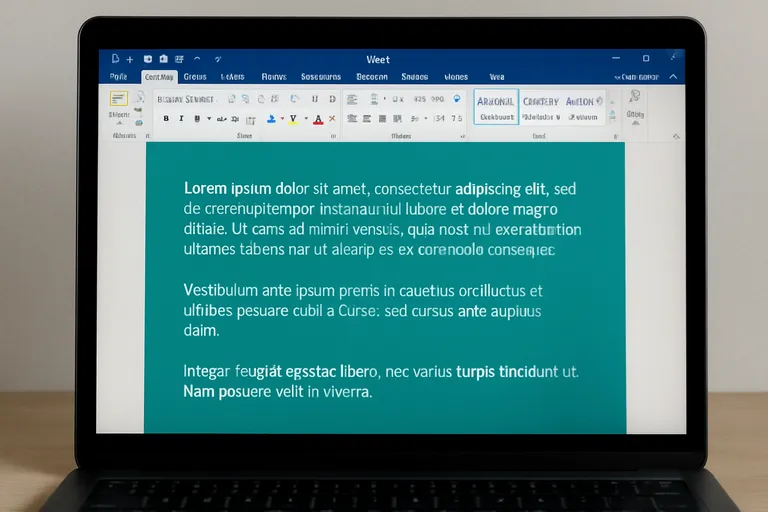Click the yellow-outlined paste icon
The image size is (768, 512).
[x=119, y=98]
